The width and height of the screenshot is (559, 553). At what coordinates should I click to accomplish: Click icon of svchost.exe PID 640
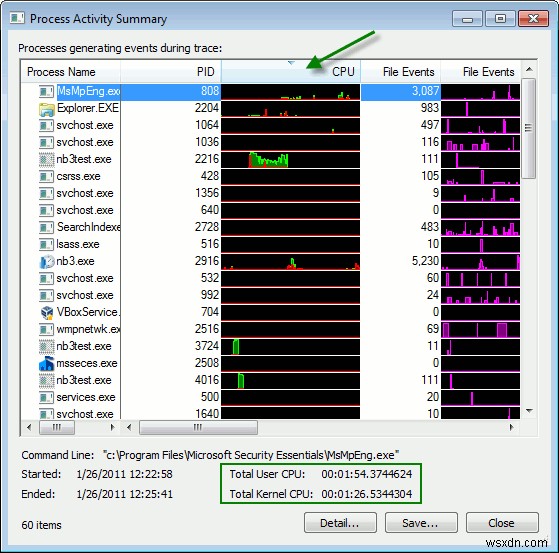tap(46, 211)
